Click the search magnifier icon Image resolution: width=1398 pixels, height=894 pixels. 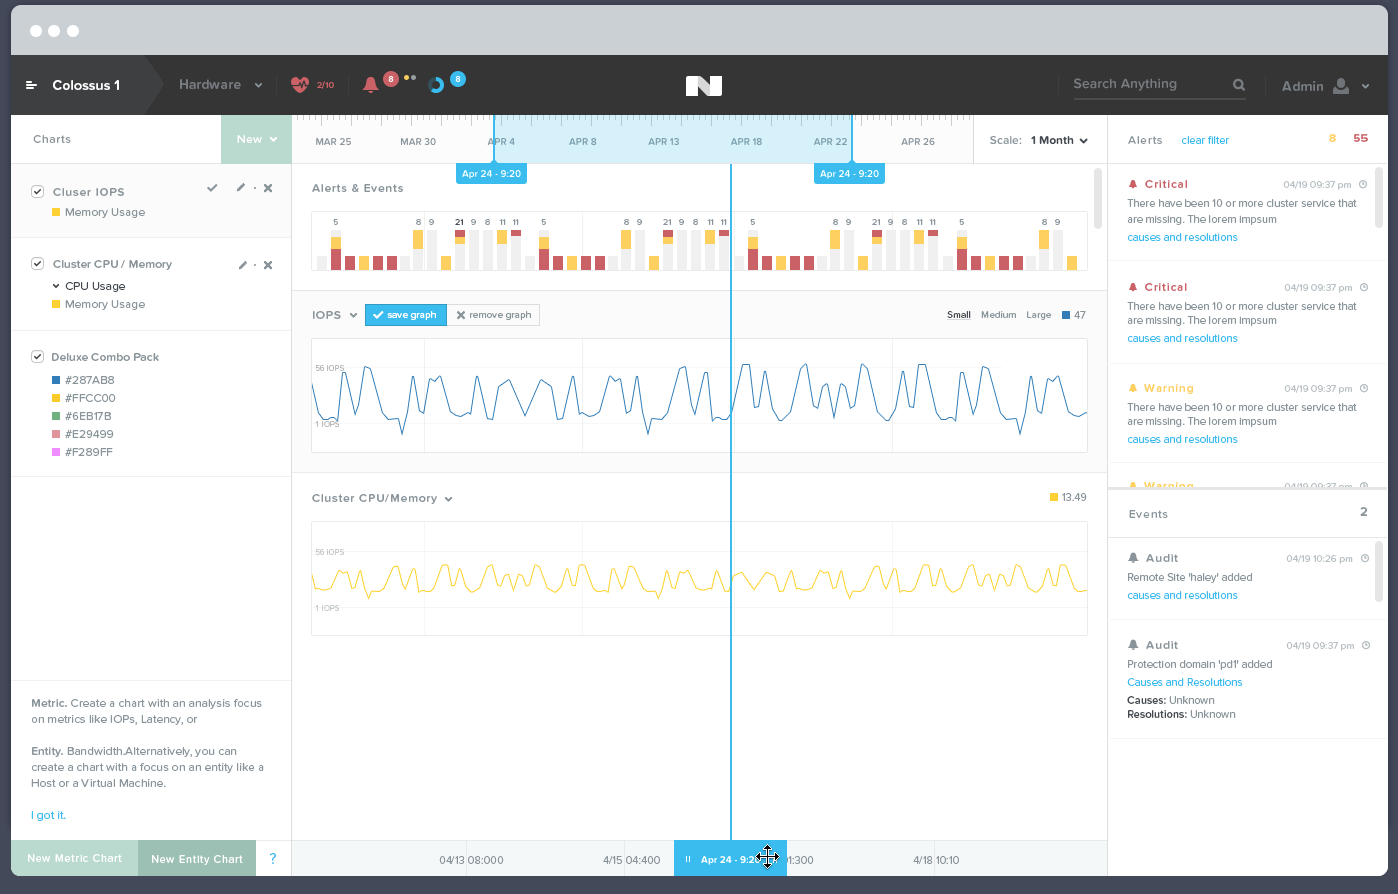click(1239, 85)
